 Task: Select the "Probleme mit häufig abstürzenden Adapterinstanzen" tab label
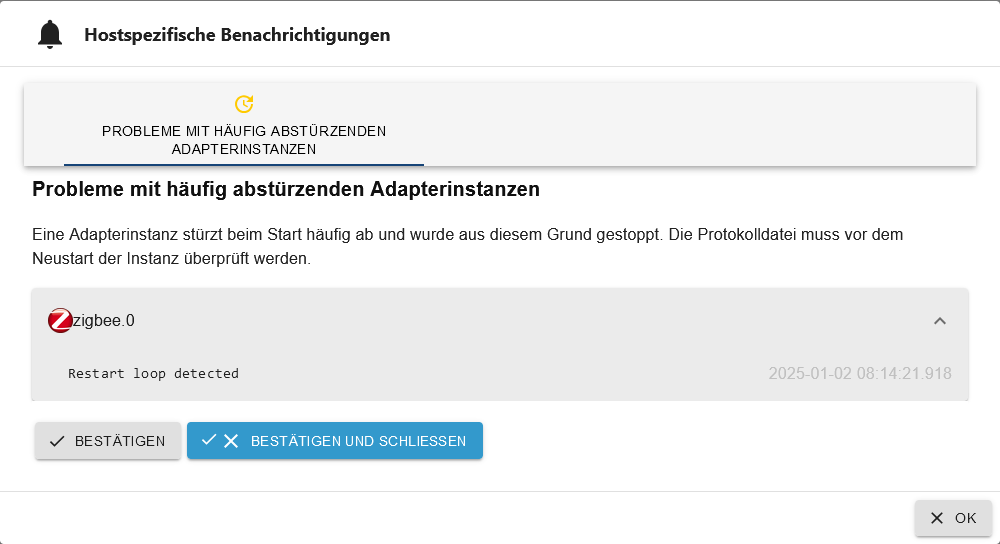[x=244, y=140]
